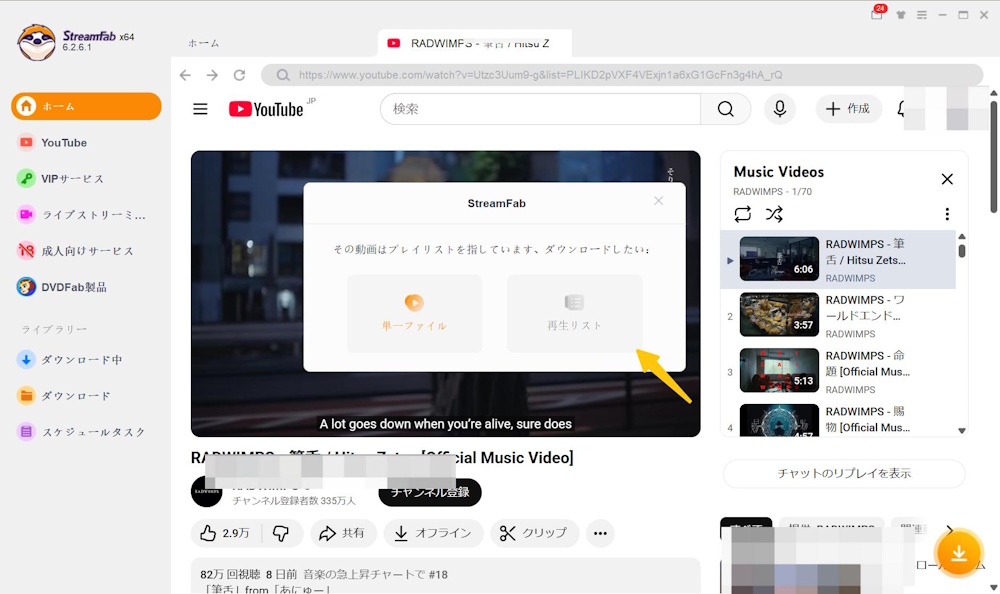Choose 単一ファイル download option
This screenshot has width=1000, height=594.
tap(414, 313)
